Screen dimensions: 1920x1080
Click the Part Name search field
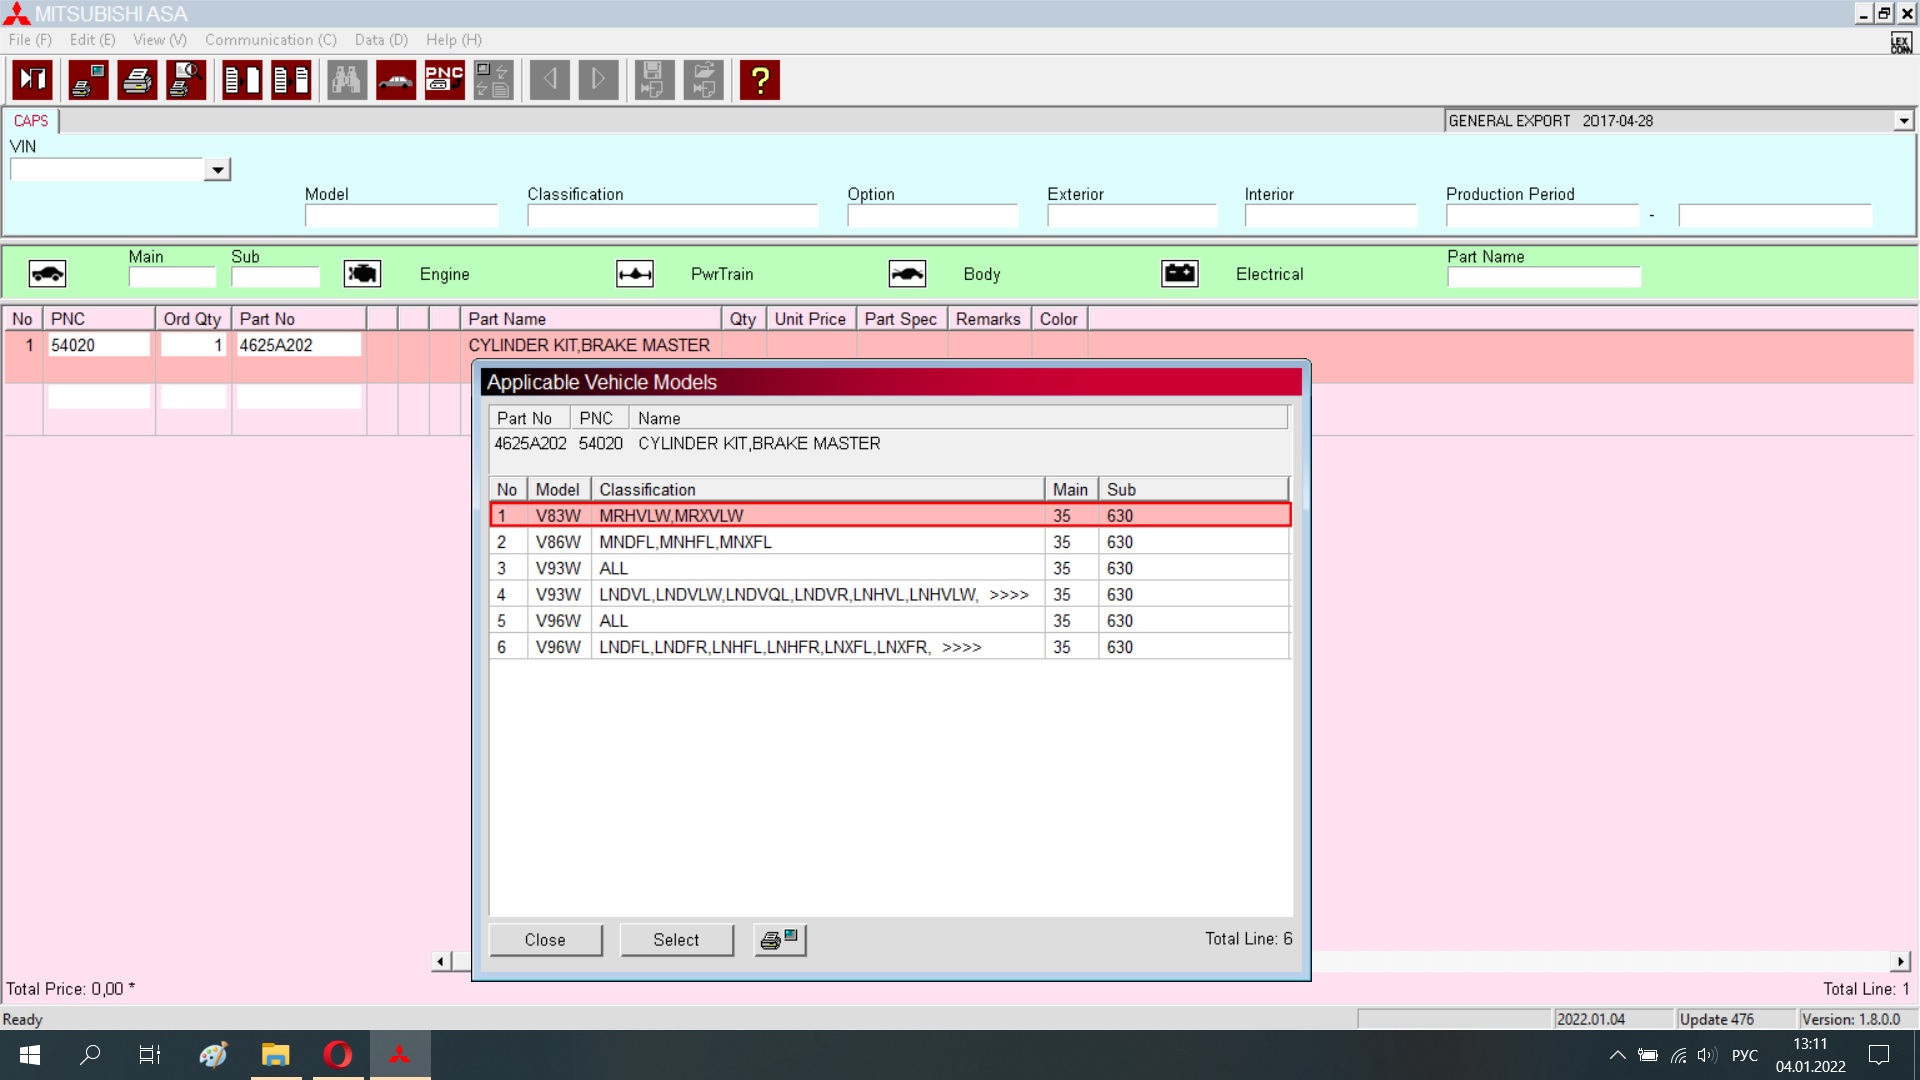coord(1543,278)
